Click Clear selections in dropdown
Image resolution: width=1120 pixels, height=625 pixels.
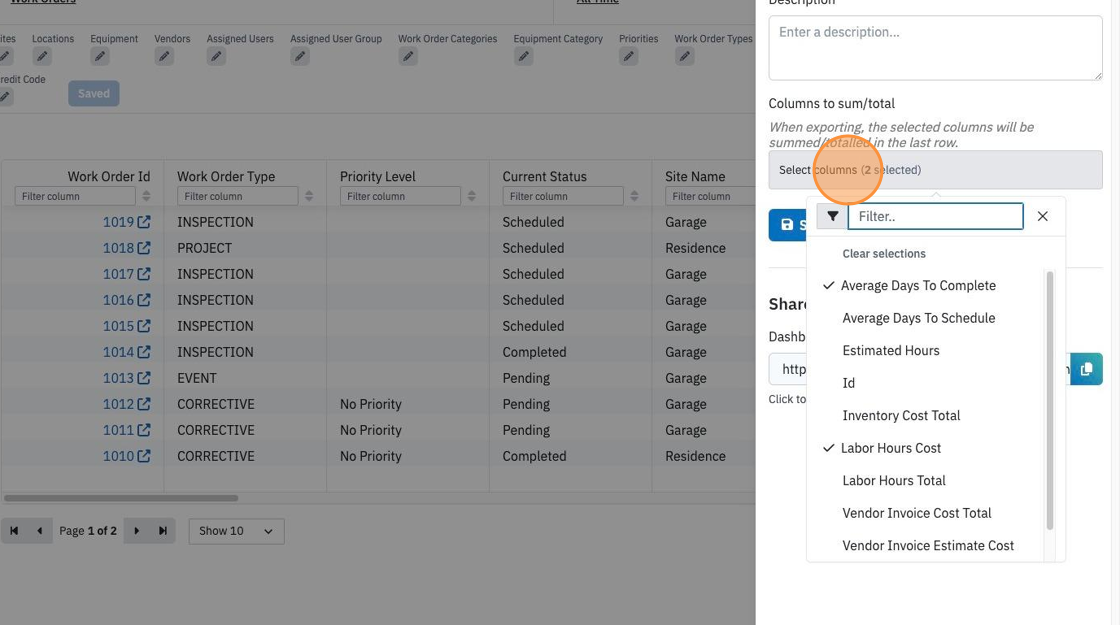[x=884, y=254]
